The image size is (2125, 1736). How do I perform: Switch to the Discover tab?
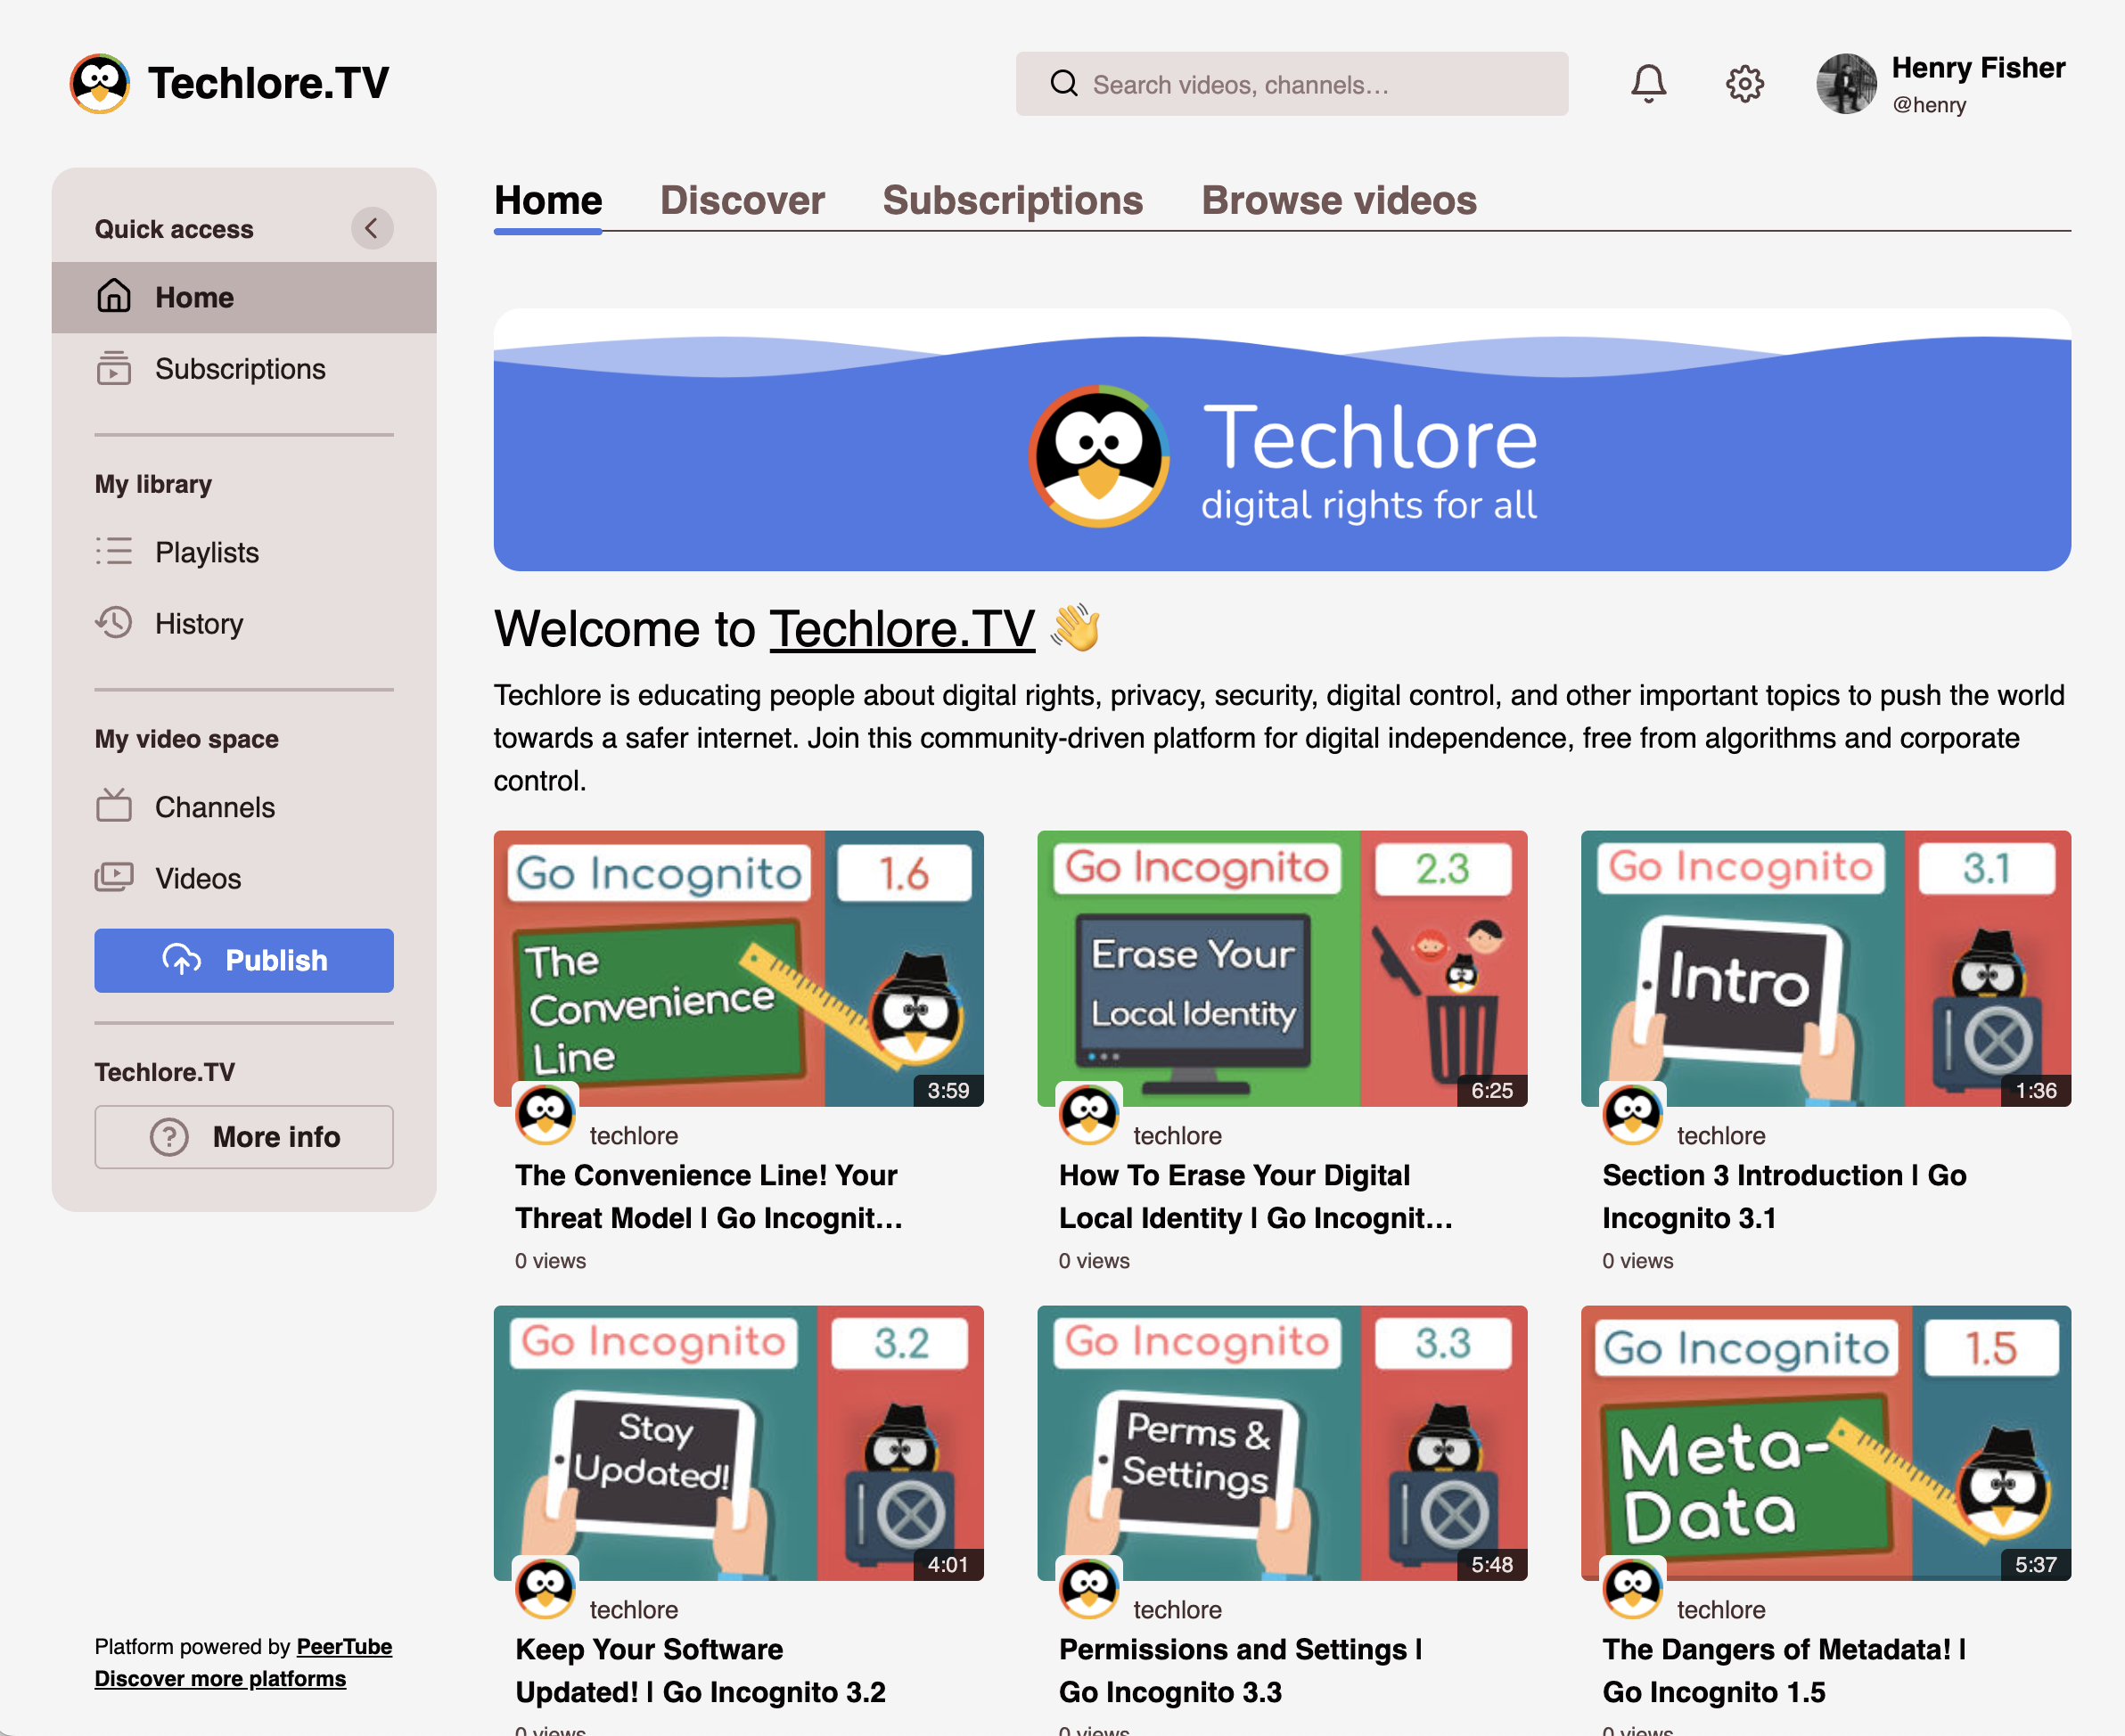(742, 201)
